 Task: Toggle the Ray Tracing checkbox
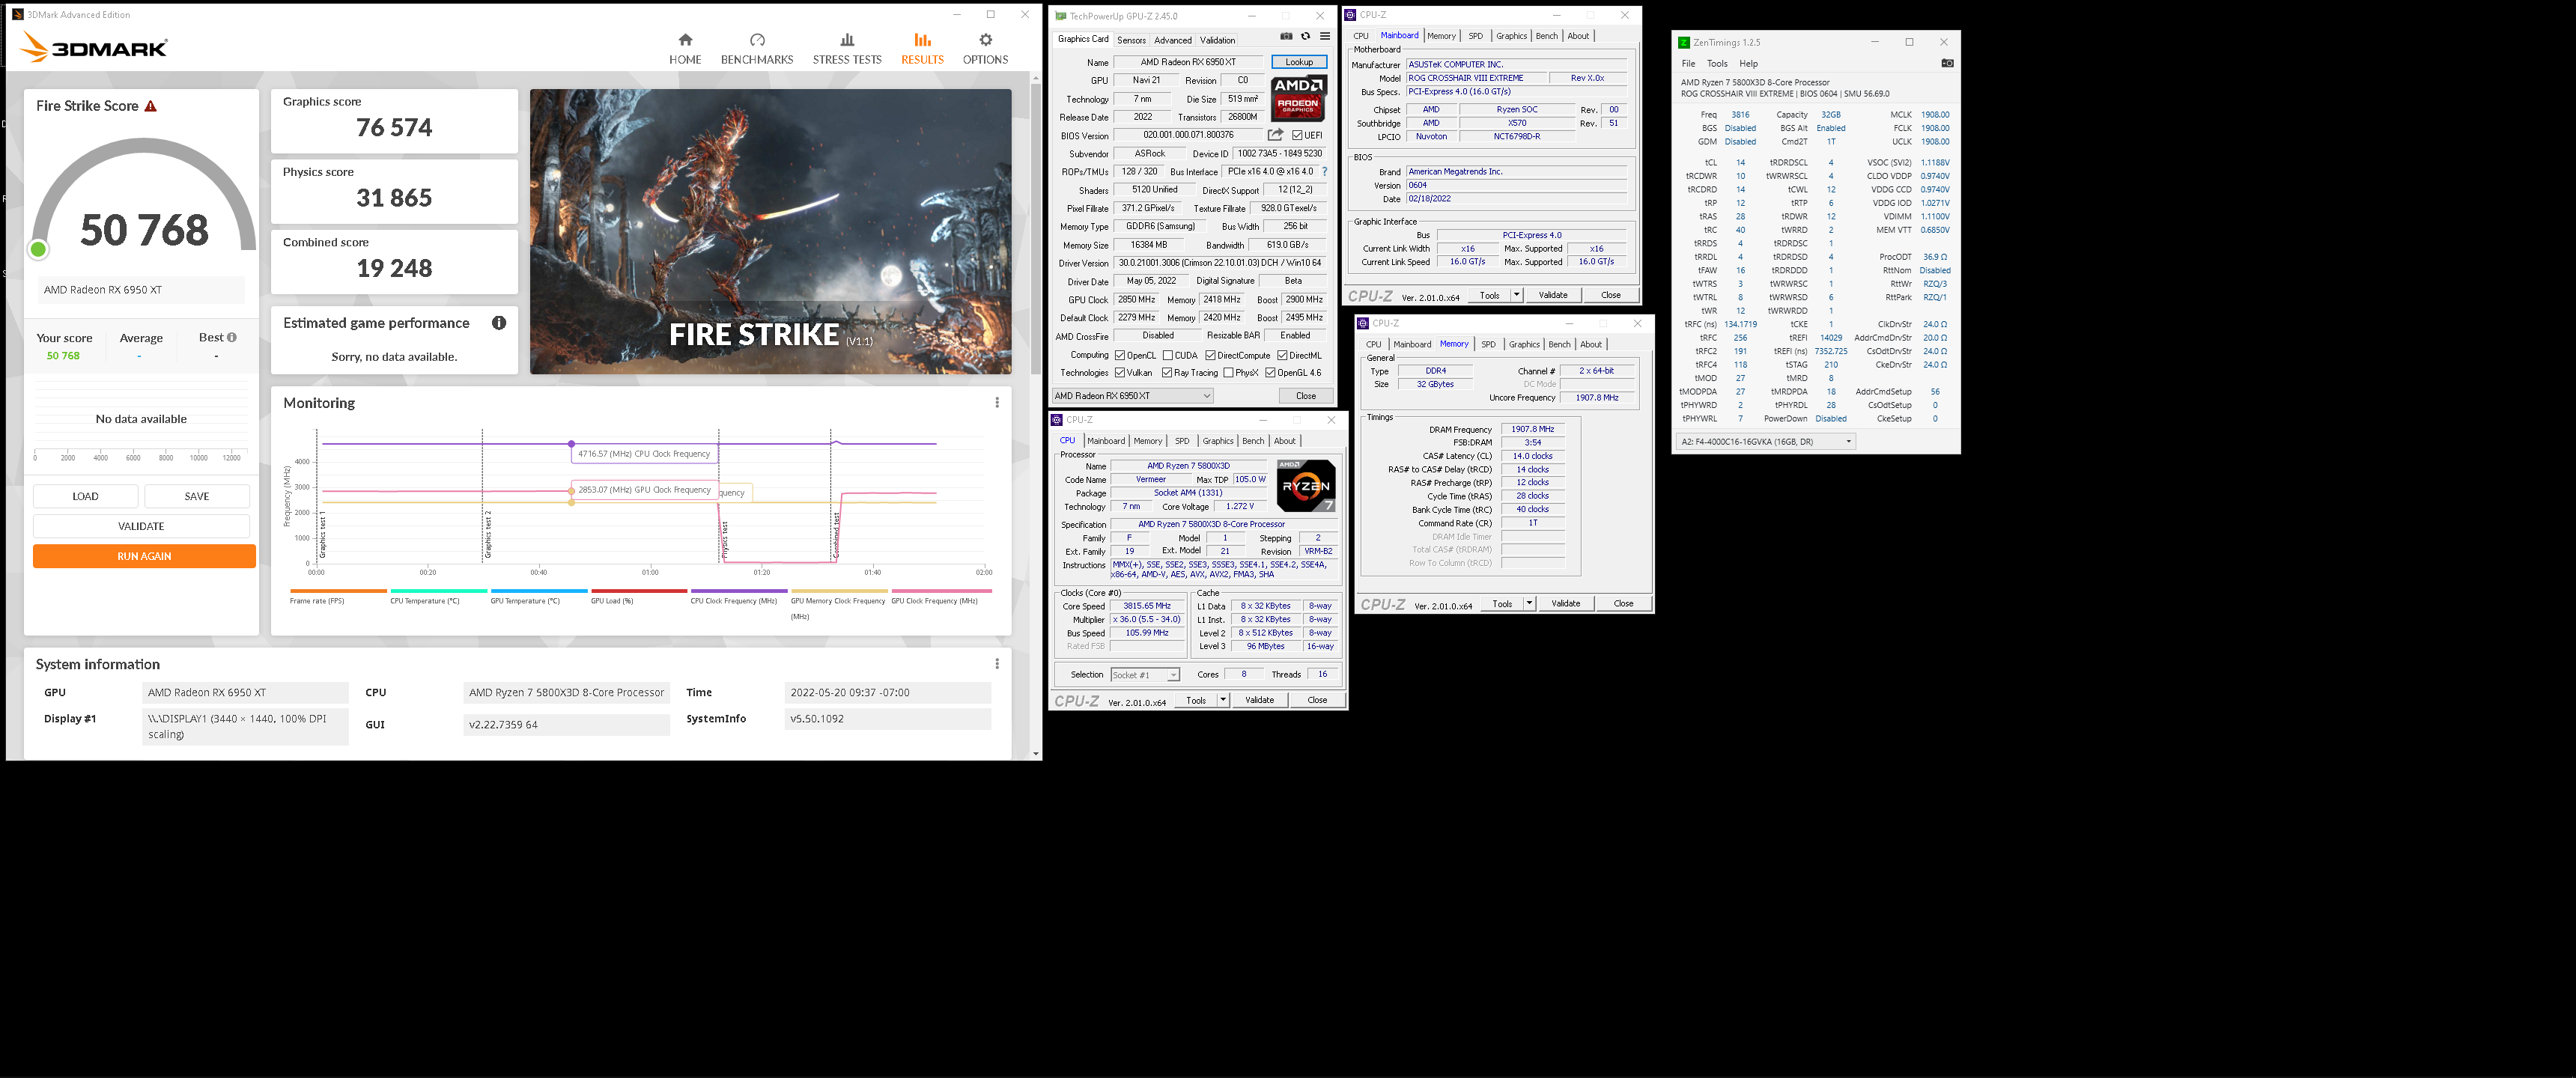pyautogui.click(x=1167, y=373)
